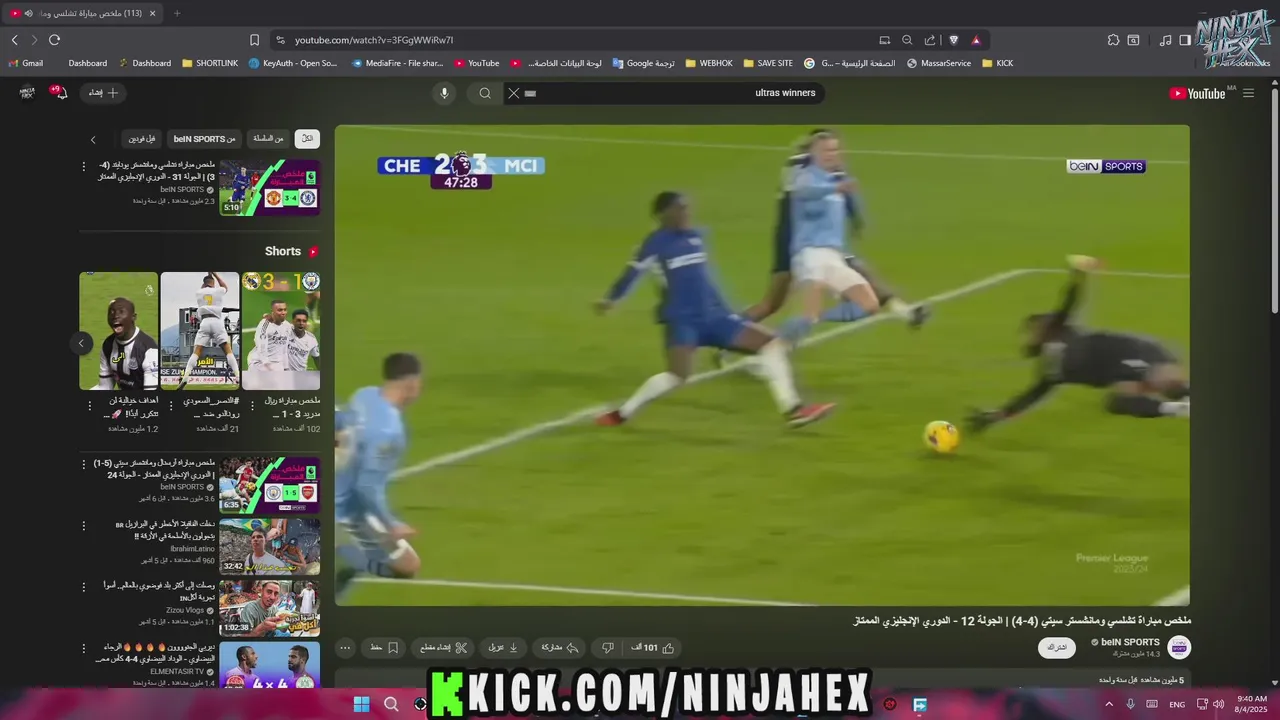The image size is (1280, 720).
Task: Toggle the browser sidebar panel icon
Action: pos(1185,40)
